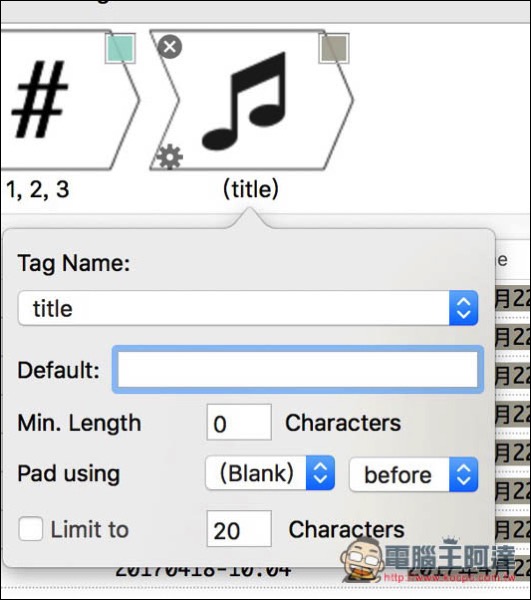Click the Min. Length characters field

(x=239, y=422)
